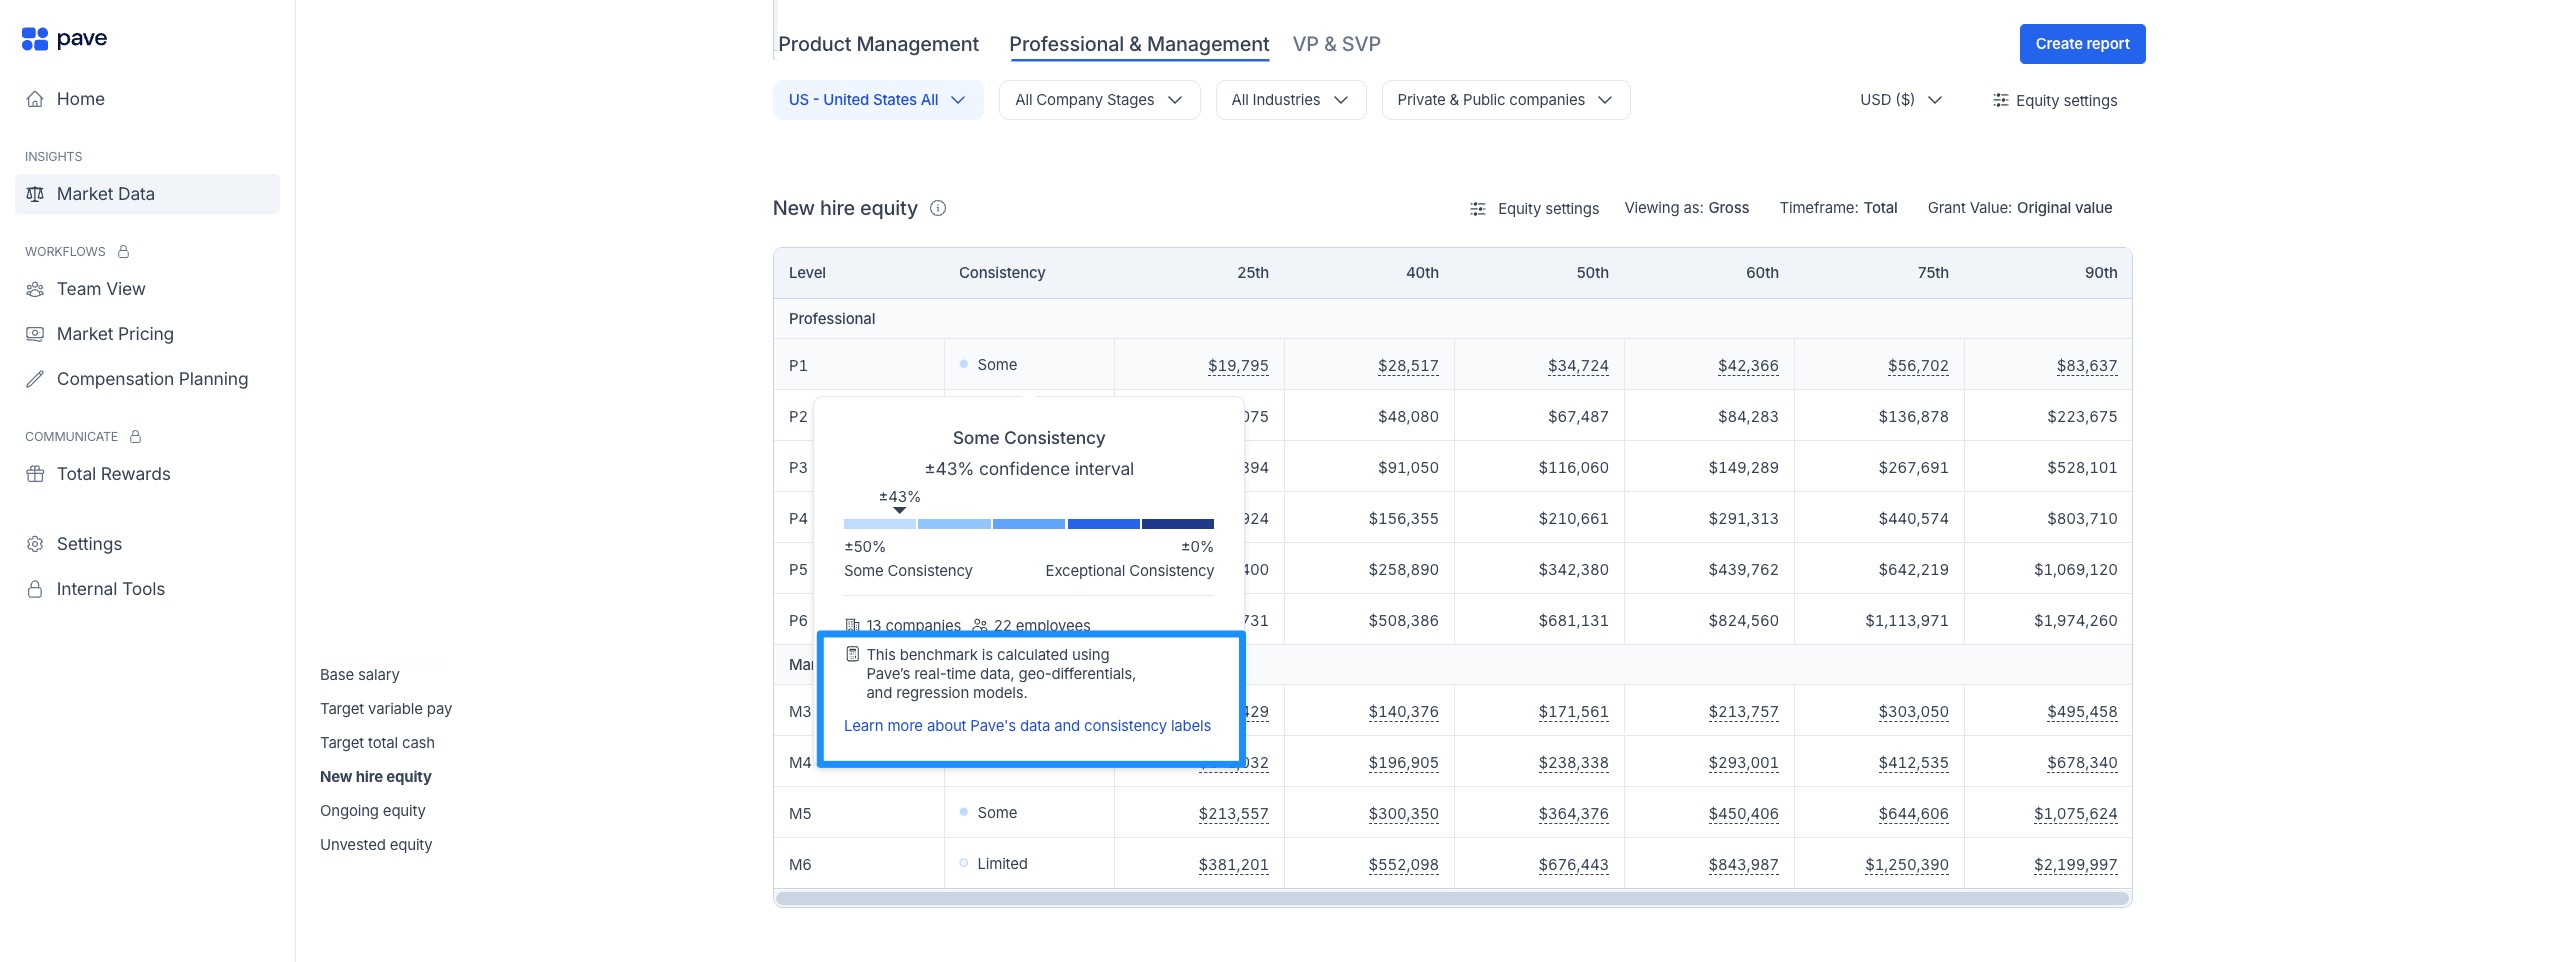Switch to the Product Management tab
This screenshot has width=2564, height=962.
coord(878,44)
